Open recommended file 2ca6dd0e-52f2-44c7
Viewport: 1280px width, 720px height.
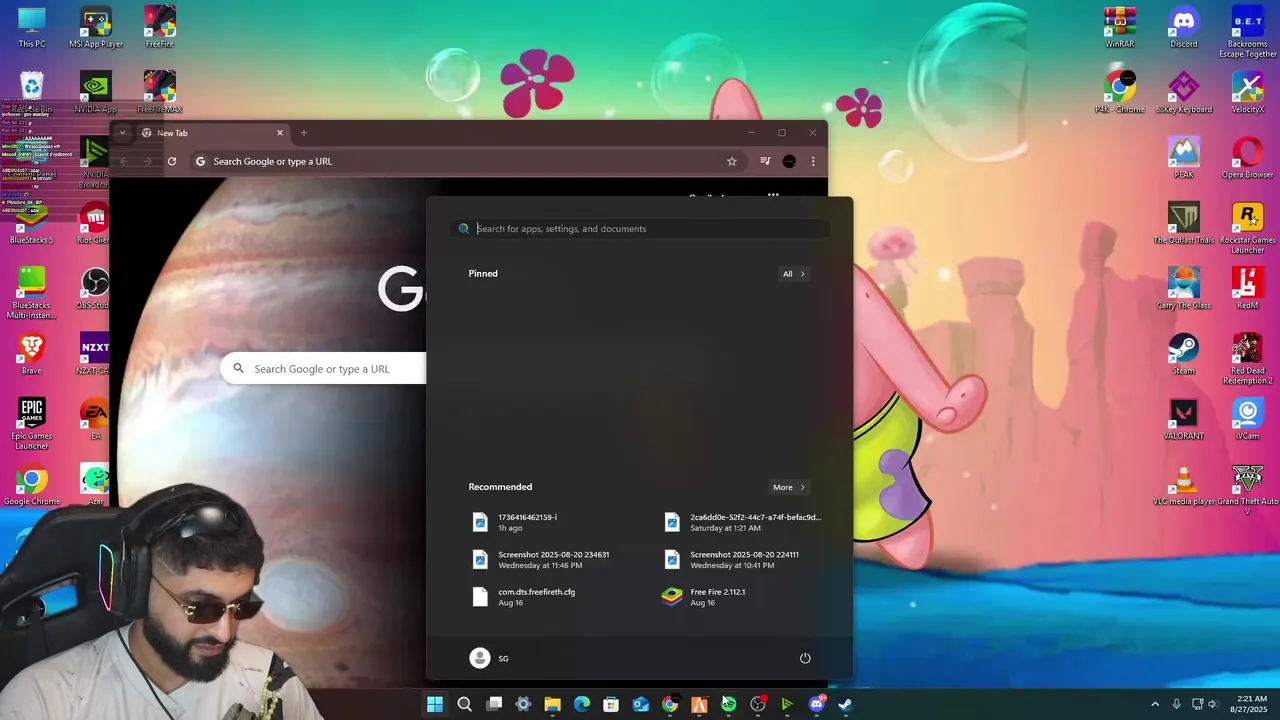(x=746, y=522)
